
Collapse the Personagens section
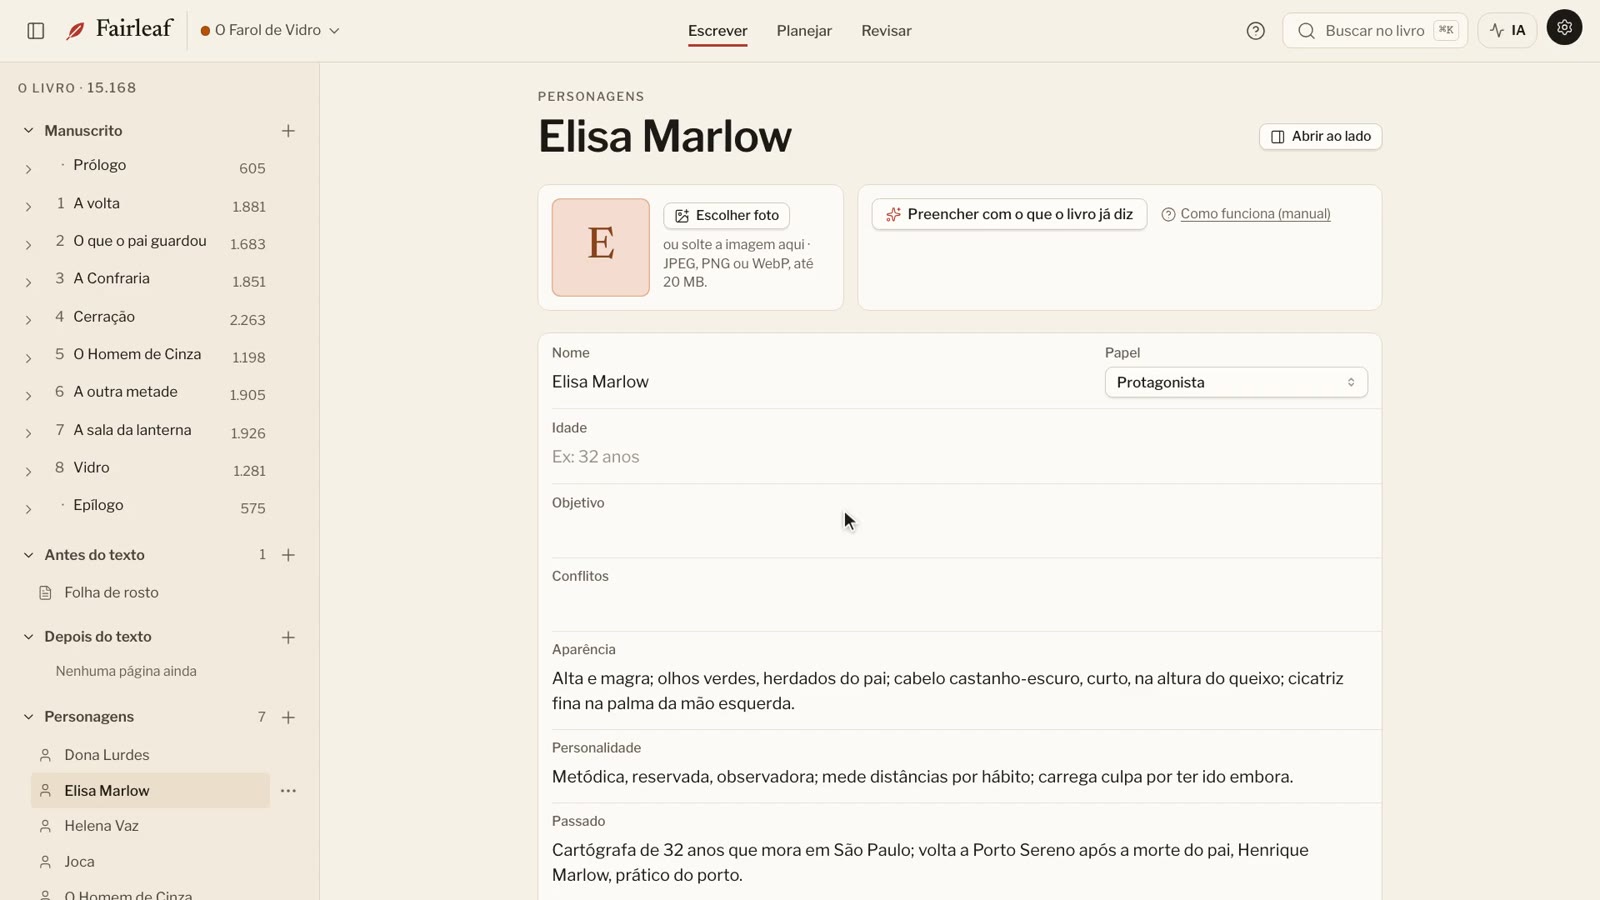[28, 717]
